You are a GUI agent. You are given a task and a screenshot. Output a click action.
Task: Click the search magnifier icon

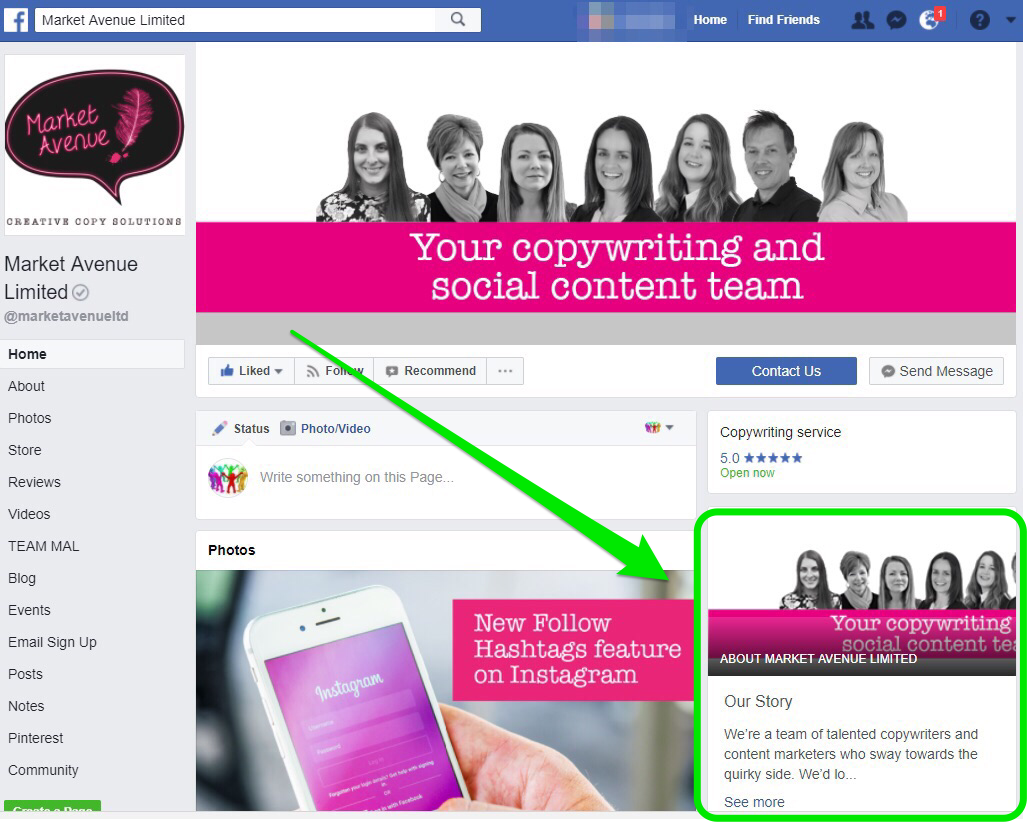[458, 20]
